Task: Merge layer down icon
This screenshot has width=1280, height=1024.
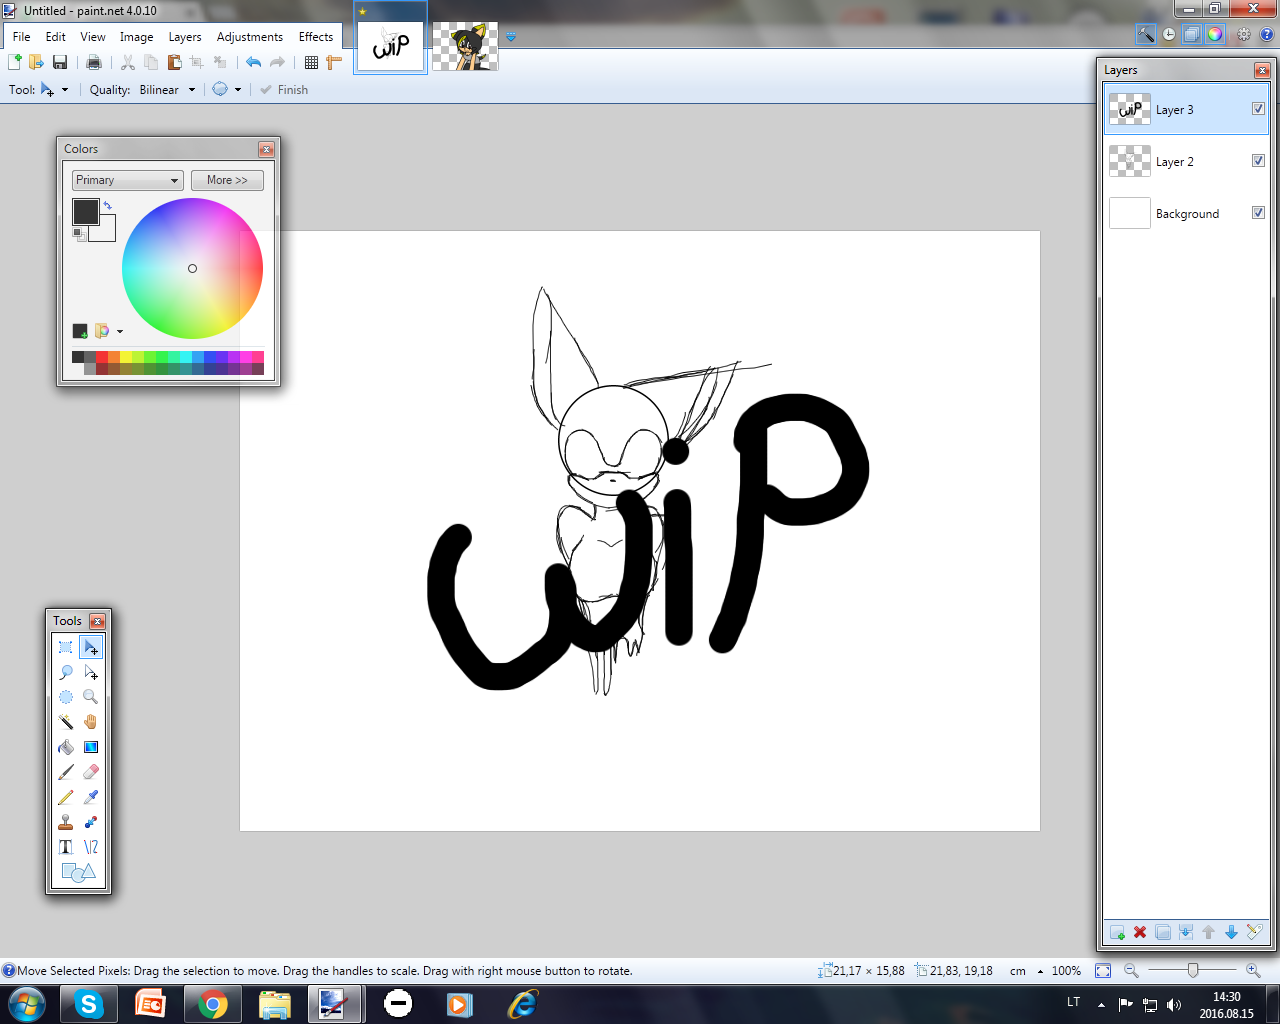Action: tap(1186, 932)
